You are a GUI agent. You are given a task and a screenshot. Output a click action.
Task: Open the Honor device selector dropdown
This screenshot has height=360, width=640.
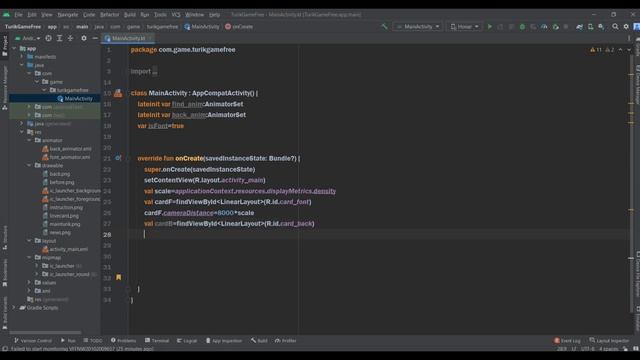464,27
